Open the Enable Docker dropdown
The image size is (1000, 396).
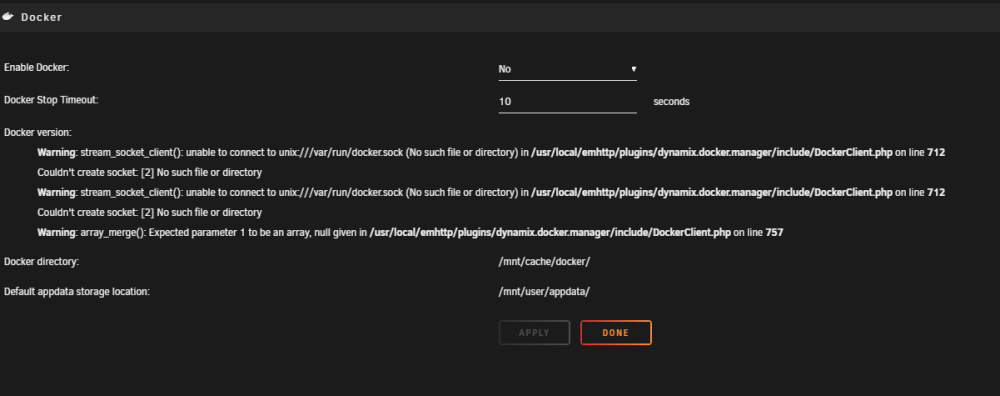point(568,69)
